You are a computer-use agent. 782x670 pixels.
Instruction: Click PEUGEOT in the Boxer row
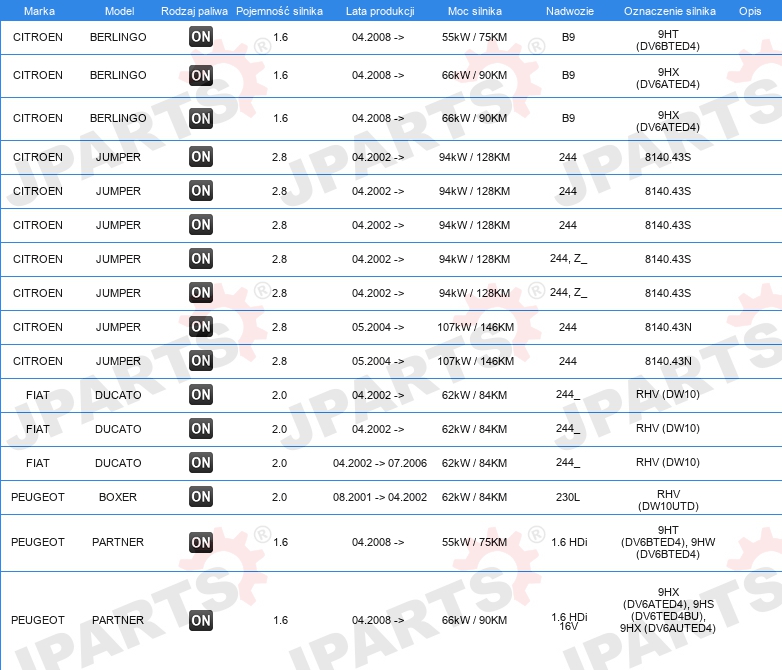tap(38, 497)
